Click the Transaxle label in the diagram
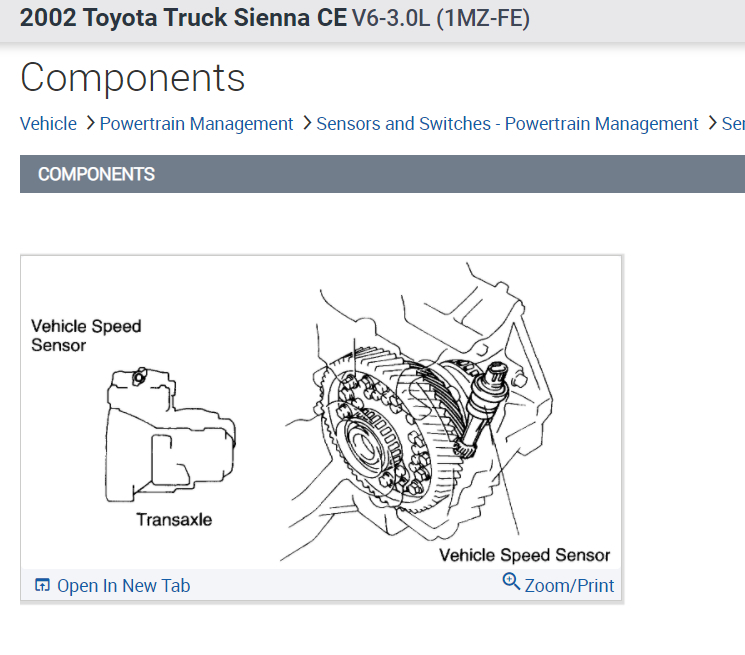 tap(174, 520)
